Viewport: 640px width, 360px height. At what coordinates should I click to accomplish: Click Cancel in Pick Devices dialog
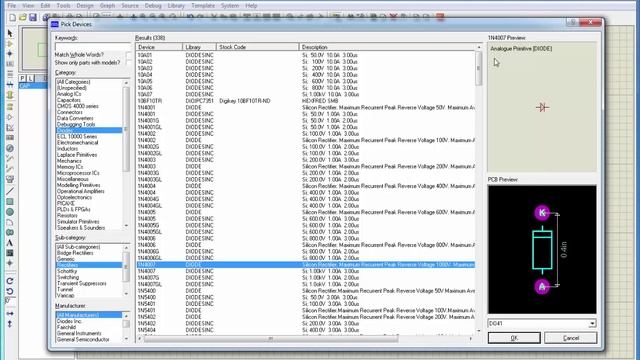coord(571,338)
